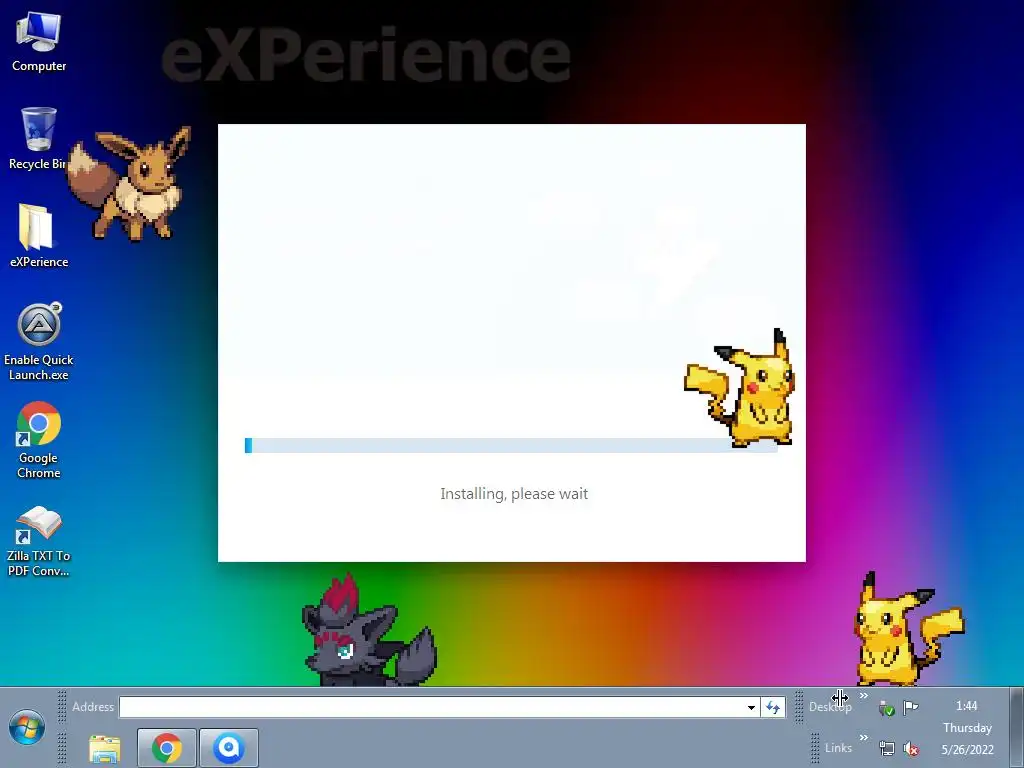Screen dimensions: 1024x768
Task: Click Safely Remove Hardware tray icon
Action: click(x=886, y=708)
